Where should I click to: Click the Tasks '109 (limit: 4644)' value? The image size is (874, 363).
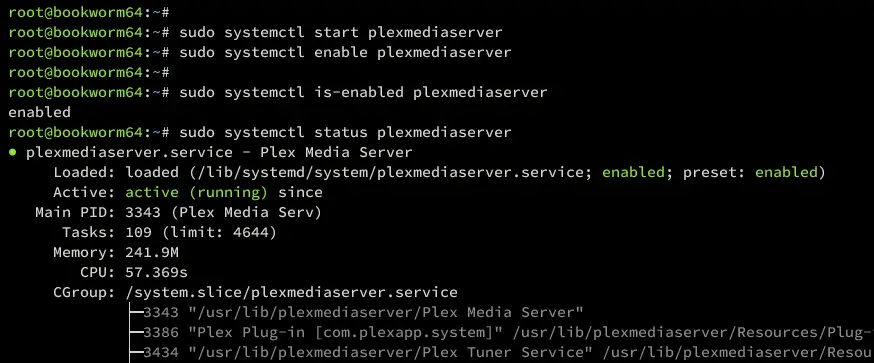(x=201, y=233)
